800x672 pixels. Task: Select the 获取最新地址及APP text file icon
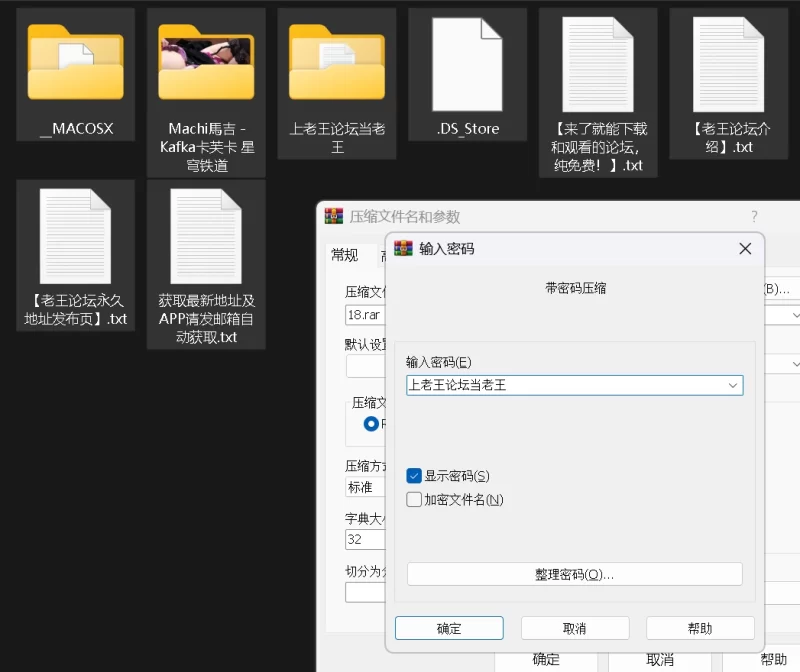pos(206,234)
